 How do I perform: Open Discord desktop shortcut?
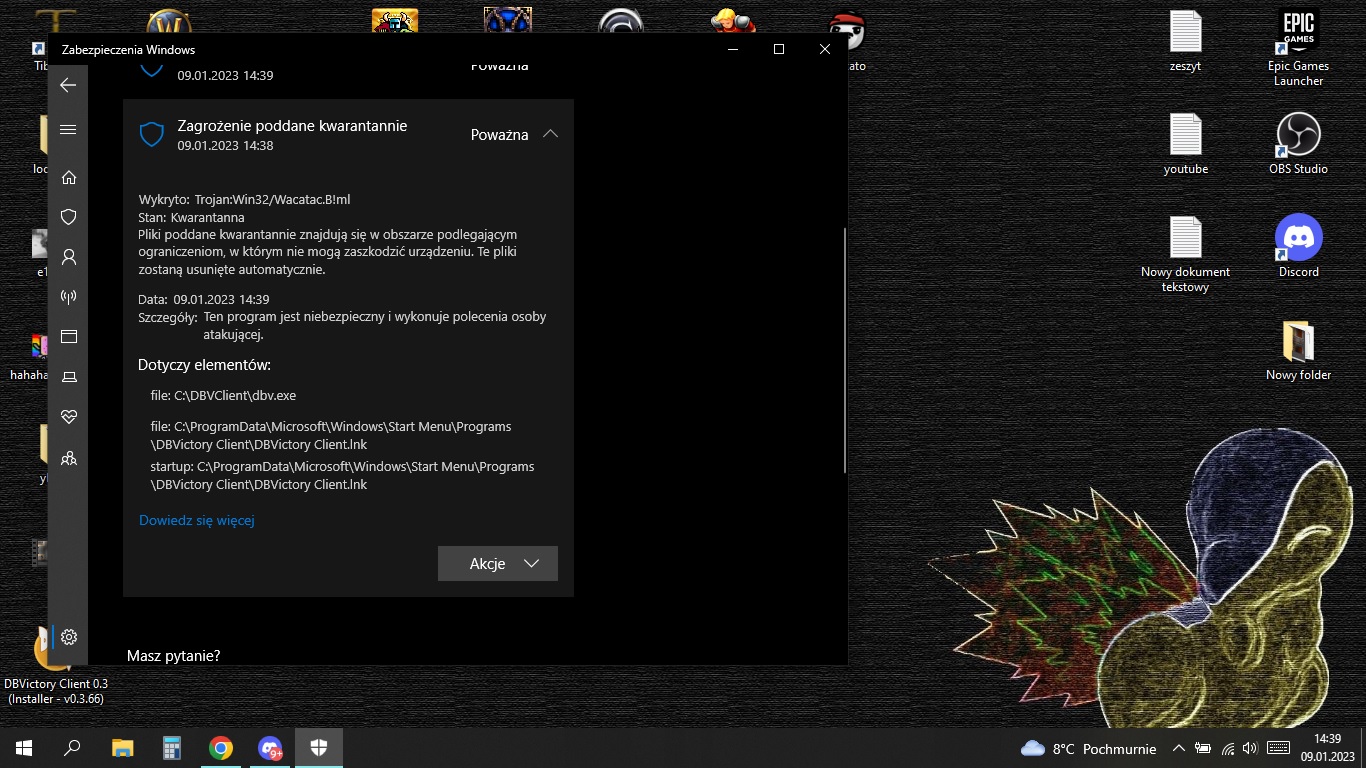(x=1298, y=247)
